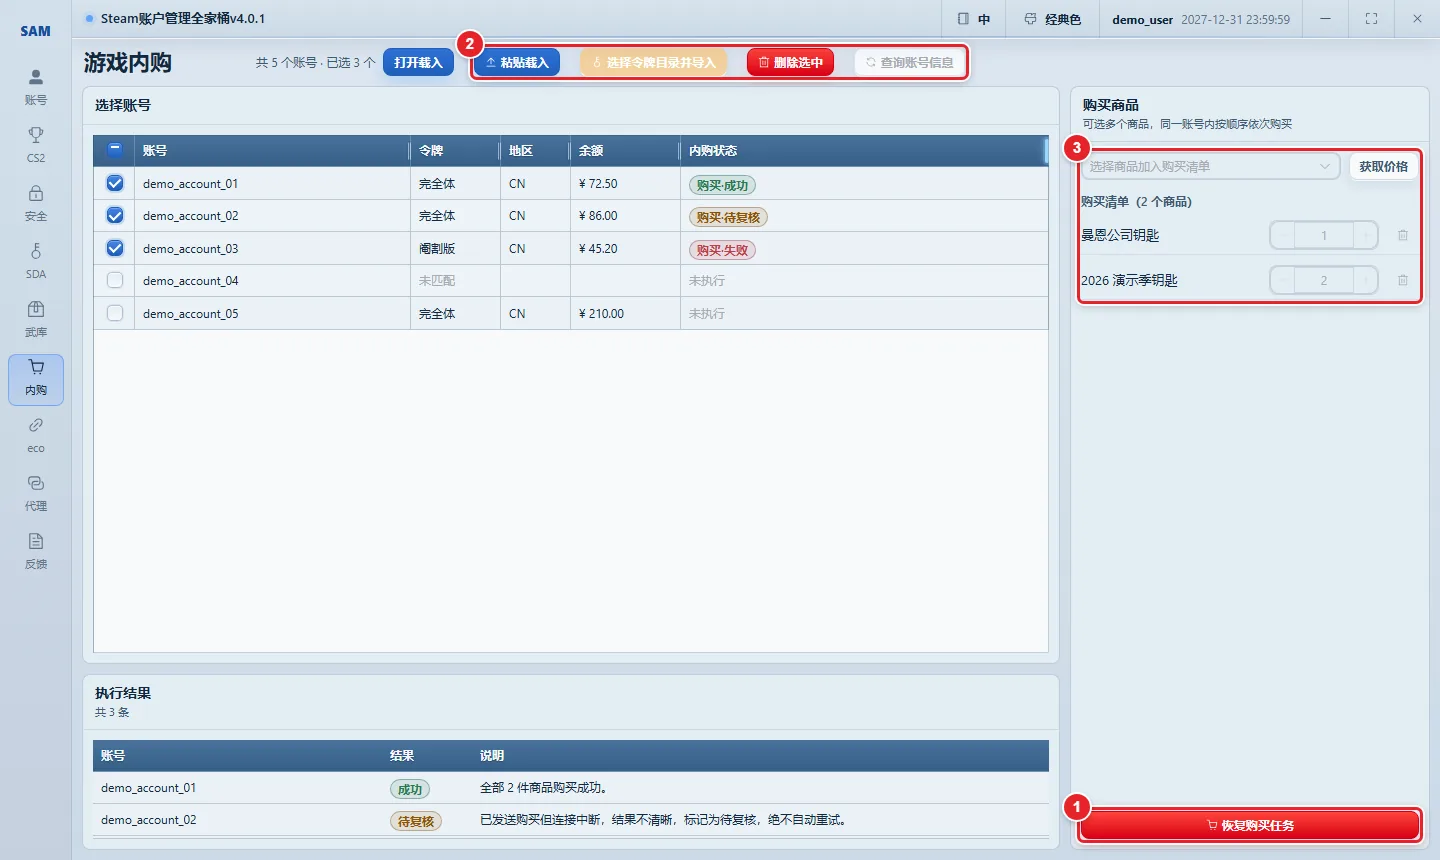Click the 成功 result tag
This screenshot has width=1440, height=860.
point(410,789)
